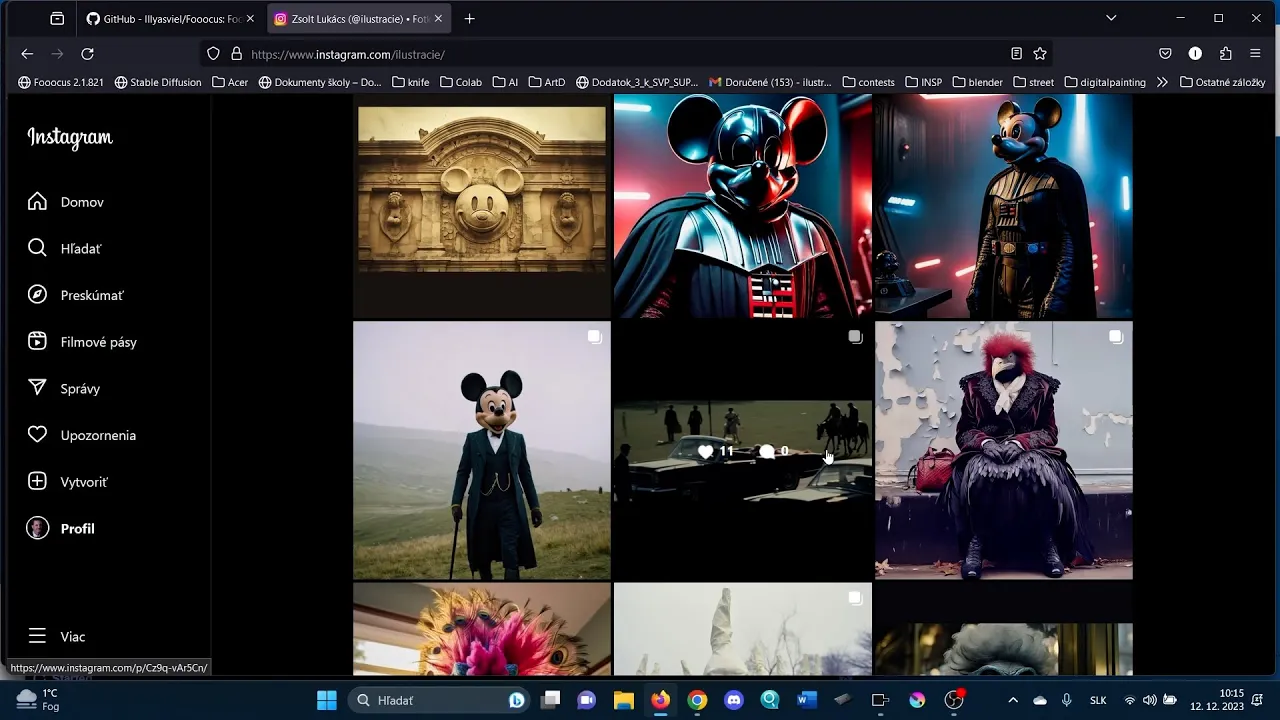
Task: Click the site padlock icon
Action: click(236, 54)
